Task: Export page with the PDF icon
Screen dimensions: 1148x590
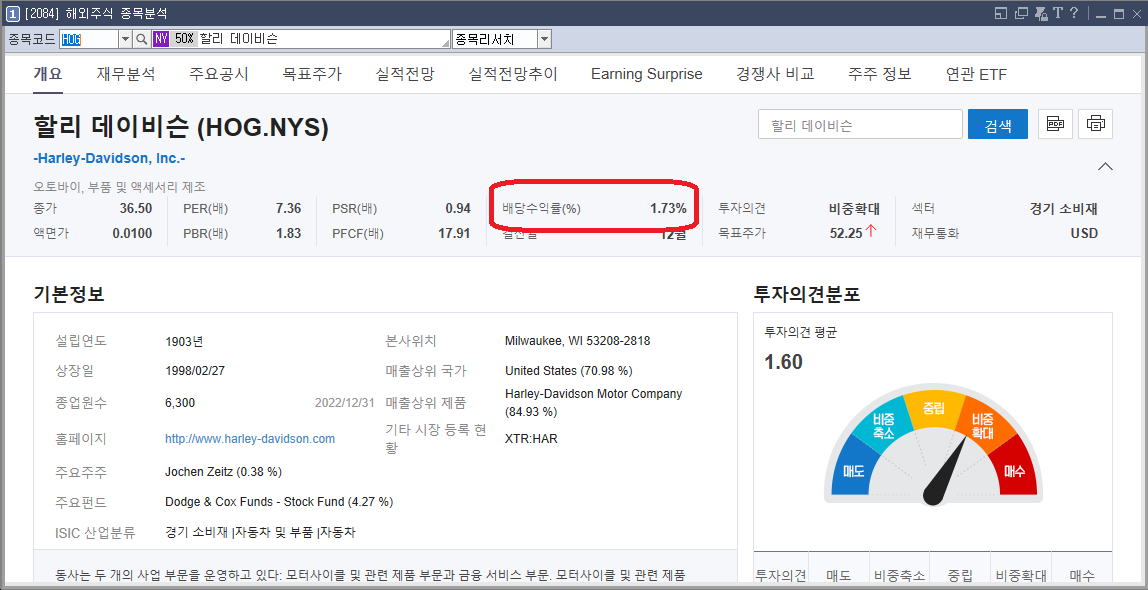Action: tap(1055, 124)
